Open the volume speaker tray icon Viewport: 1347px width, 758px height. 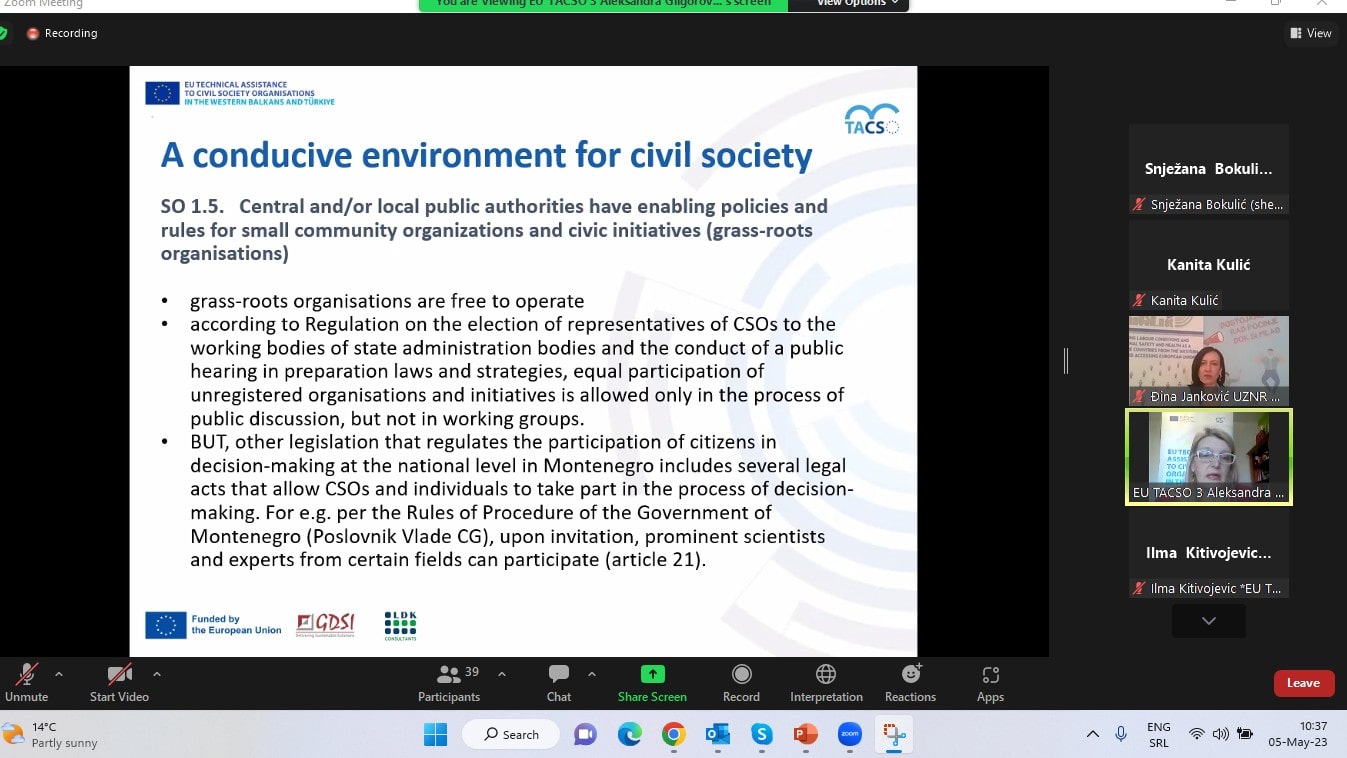click(x=1220, y=735)
